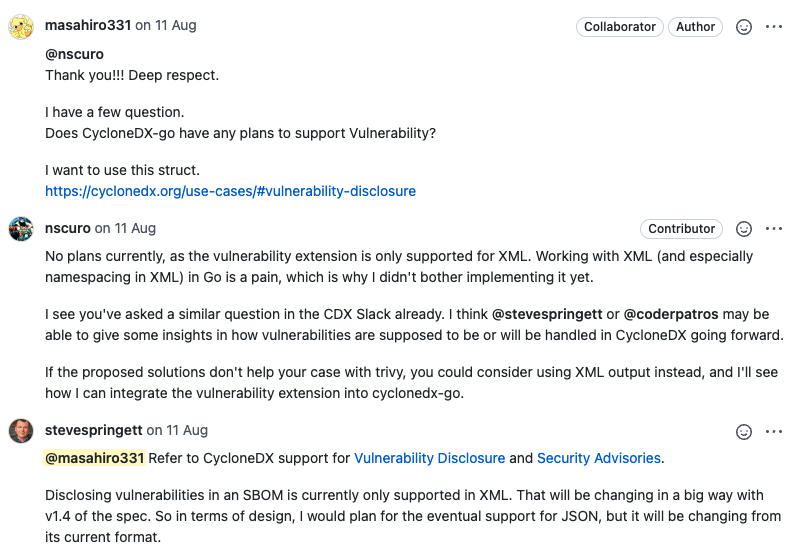Click the masahiro331 username heading

88,25
